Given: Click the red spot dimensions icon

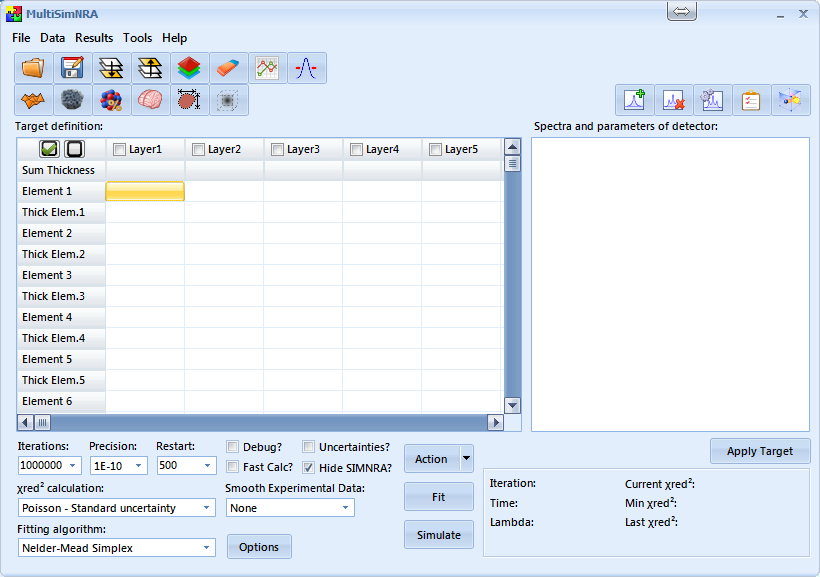Looking at the screenshot, I should click(189, 100).
